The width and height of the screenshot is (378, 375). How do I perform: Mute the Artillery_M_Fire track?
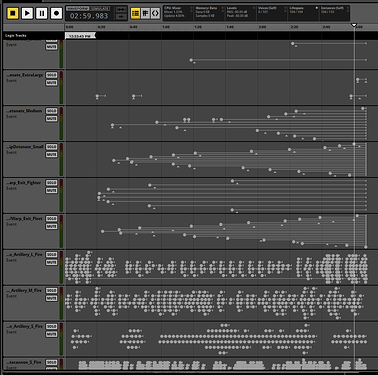tap(51, 298)
